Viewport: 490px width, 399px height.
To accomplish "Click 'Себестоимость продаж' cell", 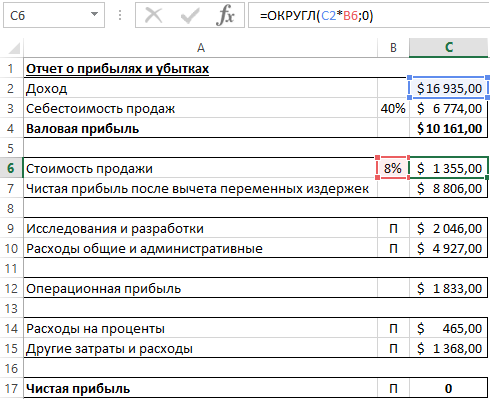I will coord(200,108).
